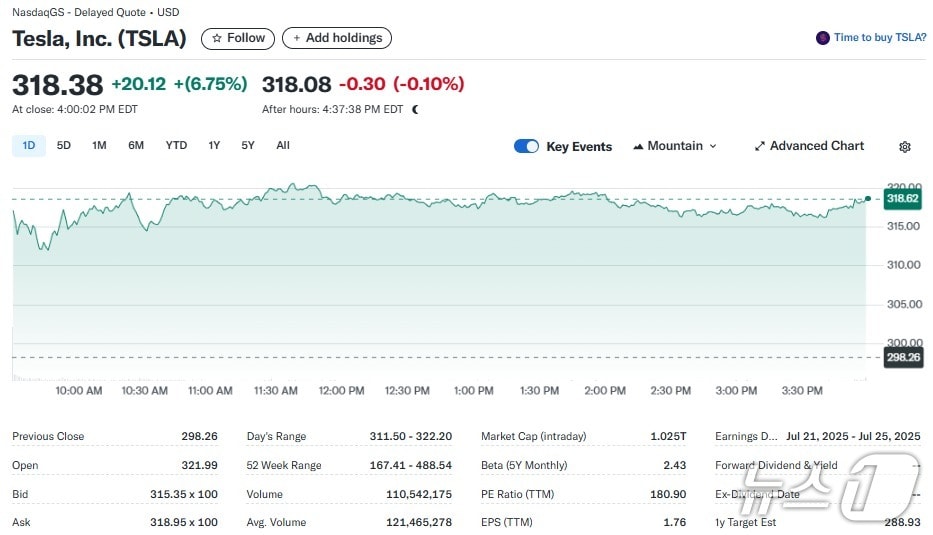Screen dimensions: 933x535
Task: Expand the Mountain chart style dropdown
Action: [x=713, y=146]
